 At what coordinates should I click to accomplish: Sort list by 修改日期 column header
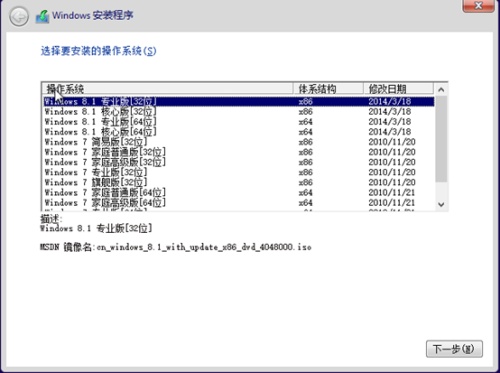tap(398, 89)
